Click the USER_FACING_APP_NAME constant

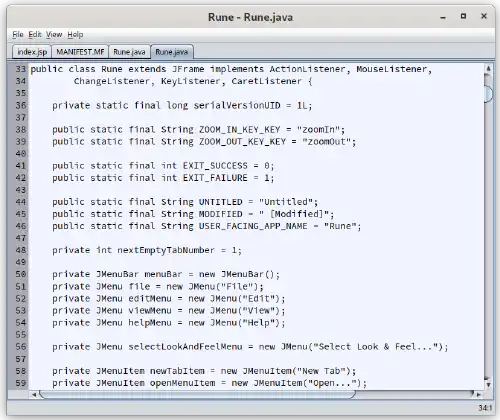coord(253,226)
